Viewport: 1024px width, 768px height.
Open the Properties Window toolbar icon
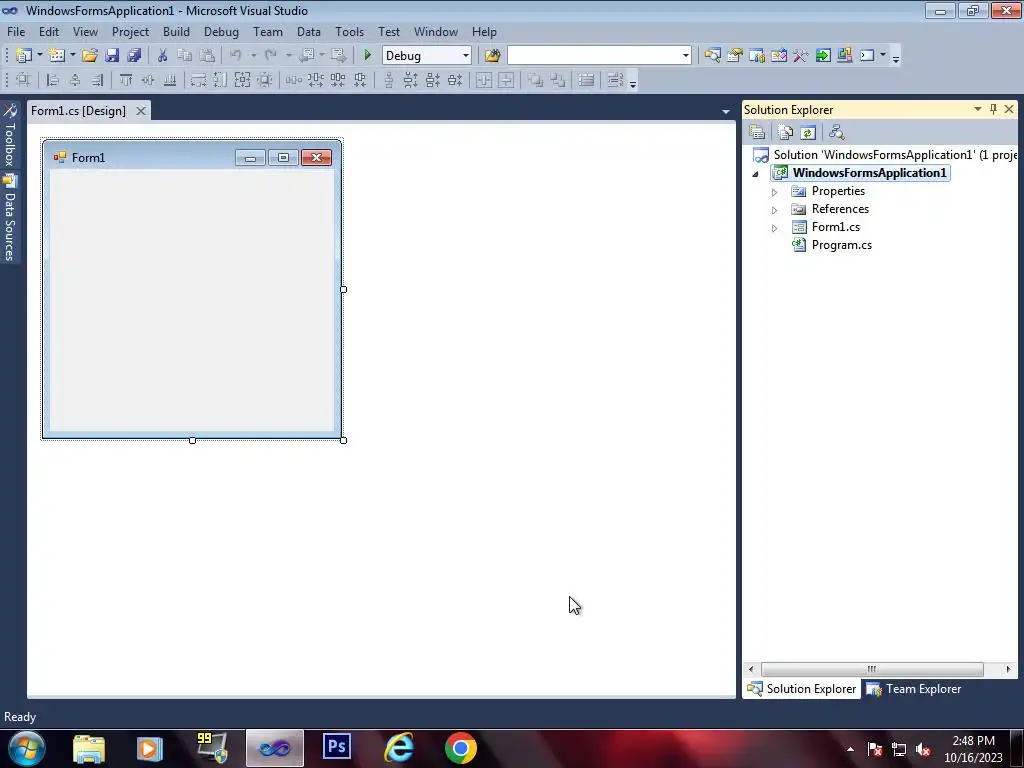735,56
